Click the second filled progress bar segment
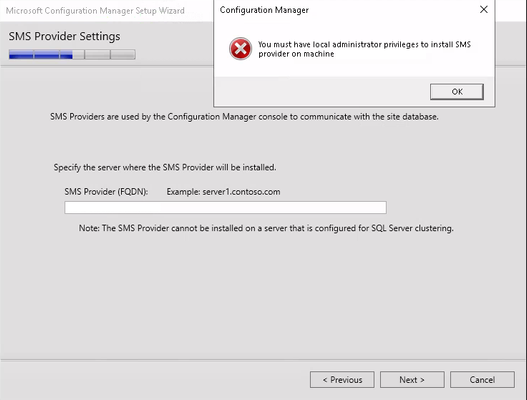Screen dimensions: 527x400 click(x=46, y=54)
